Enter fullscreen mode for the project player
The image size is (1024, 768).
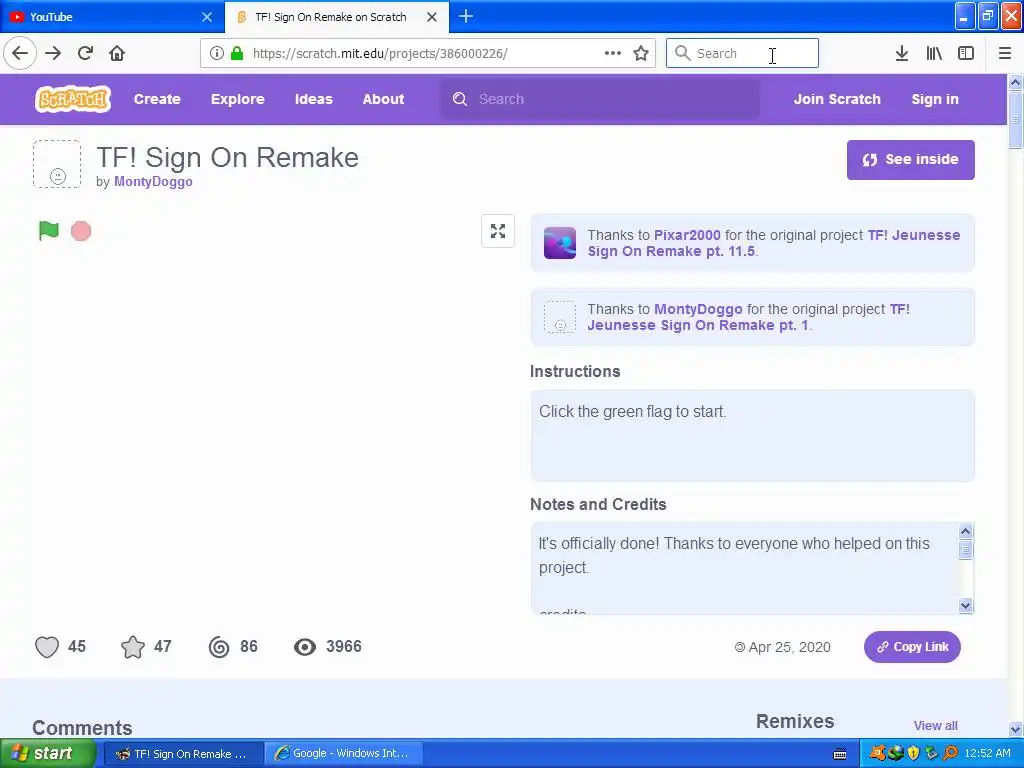click(x=498, y=231)
